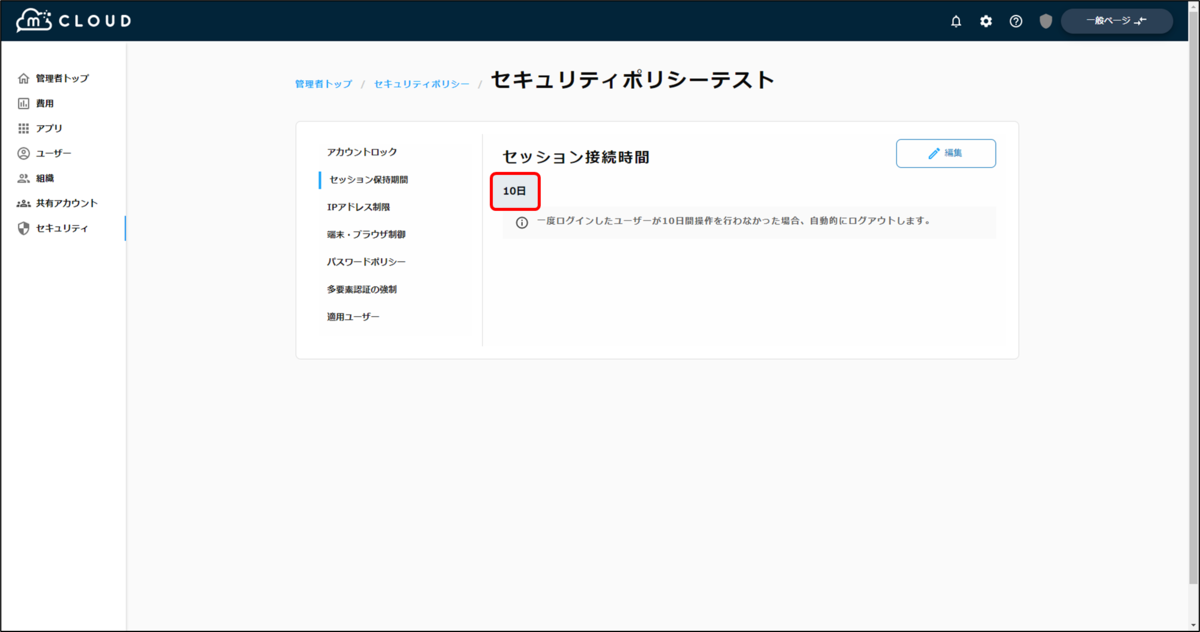This screenshot has width=1200, height=632.
Task: Open the notification bell icon
Action: 956,20
